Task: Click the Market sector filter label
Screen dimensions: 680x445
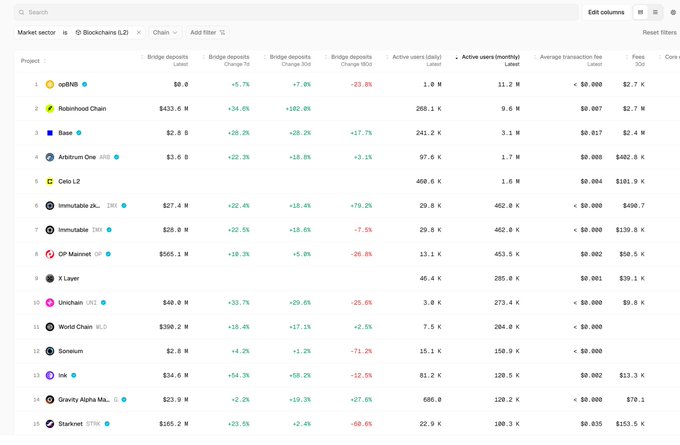Action: (x=36, y=33)
